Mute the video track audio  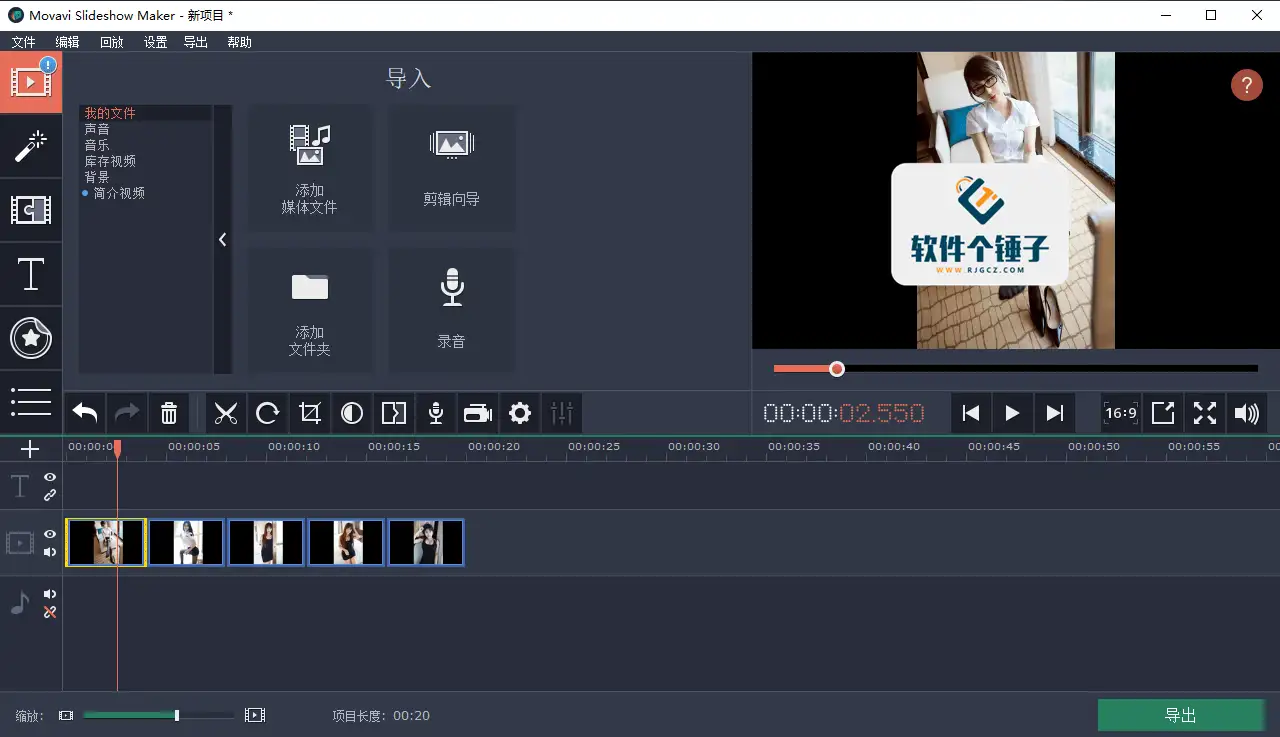[50, 552]
